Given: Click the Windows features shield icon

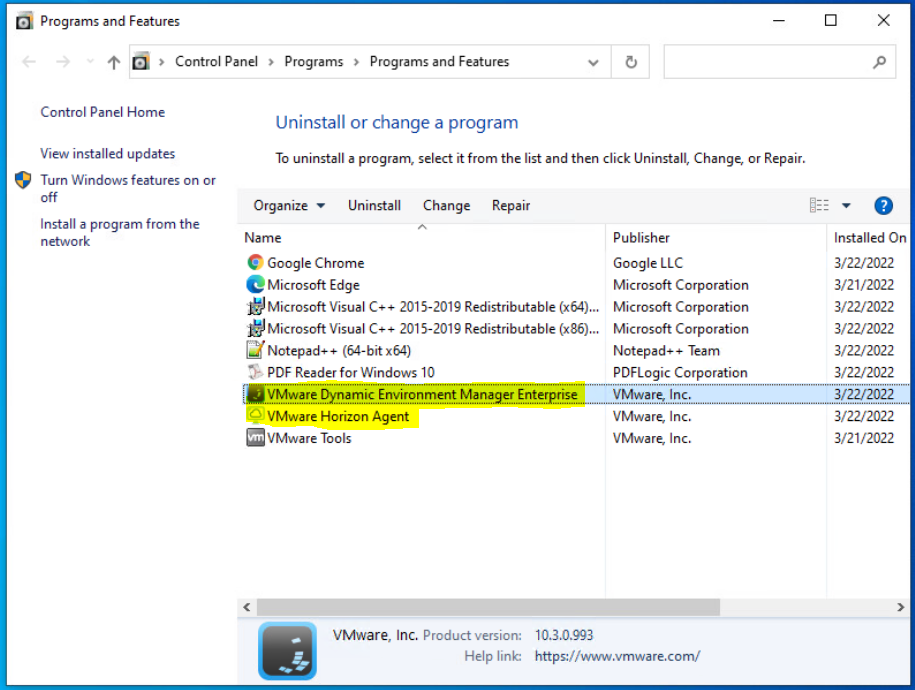Looking at the screenshot, I should 23,180.
